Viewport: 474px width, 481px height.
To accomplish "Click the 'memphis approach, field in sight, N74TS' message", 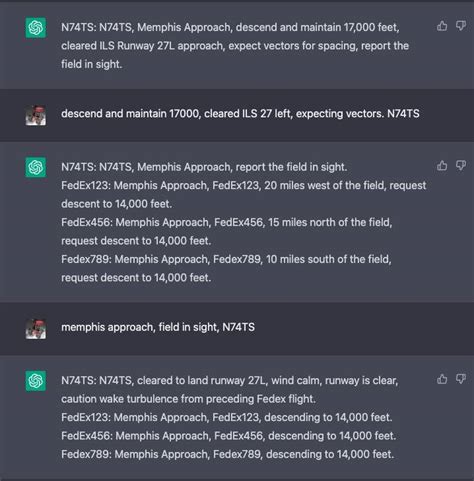I will click(158, 327).
